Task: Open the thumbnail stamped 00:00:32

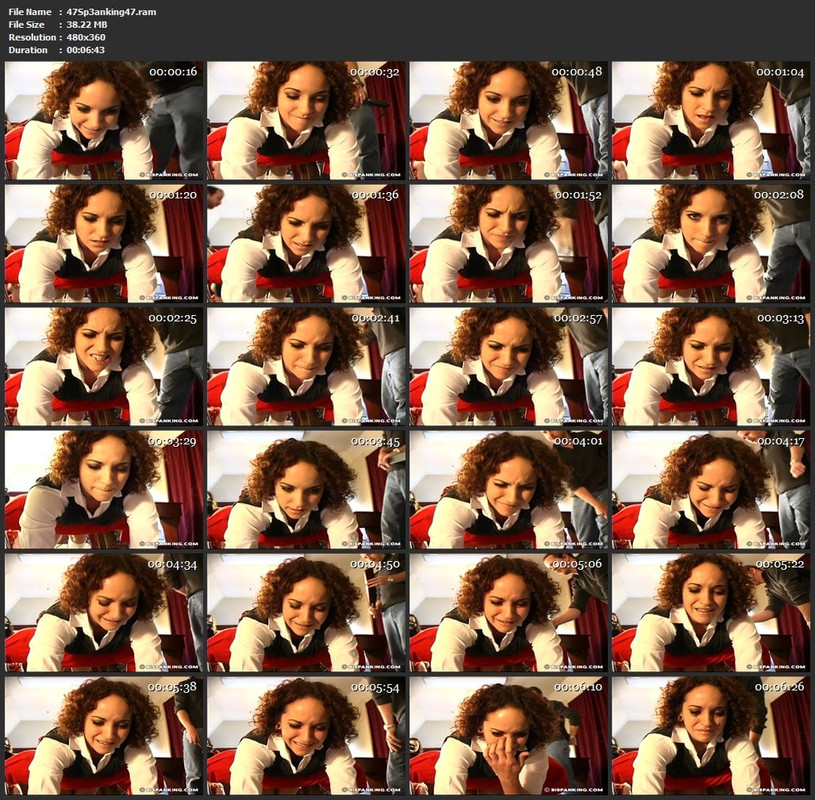Action: click(x=306, y=121)
